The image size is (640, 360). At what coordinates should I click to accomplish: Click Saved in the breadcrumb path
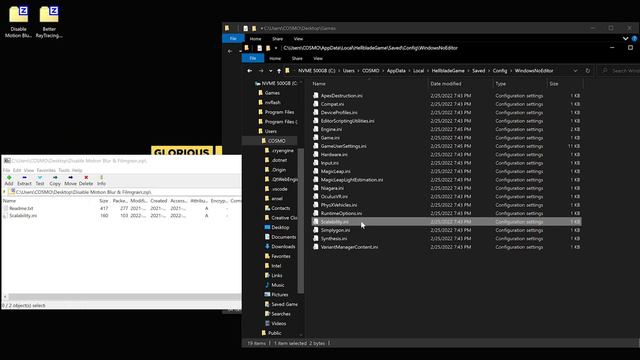pos(478,71)
